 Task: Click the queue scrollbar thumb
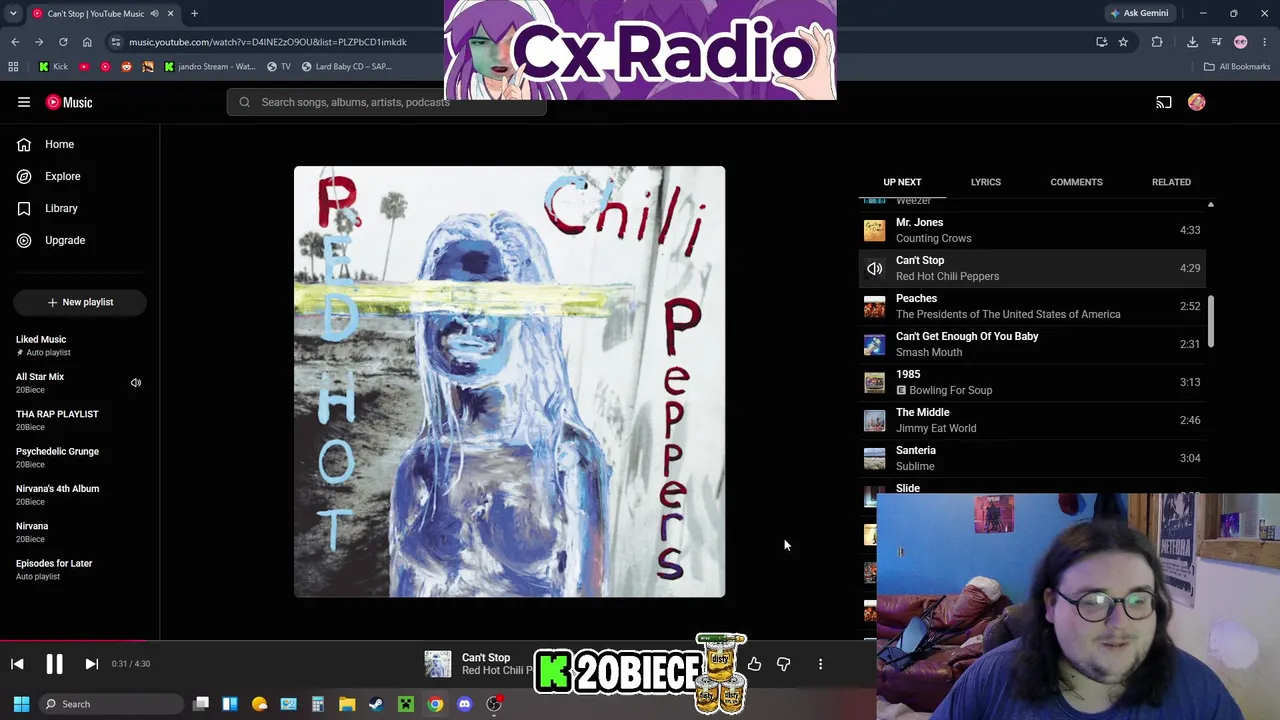coord(1210,322)
